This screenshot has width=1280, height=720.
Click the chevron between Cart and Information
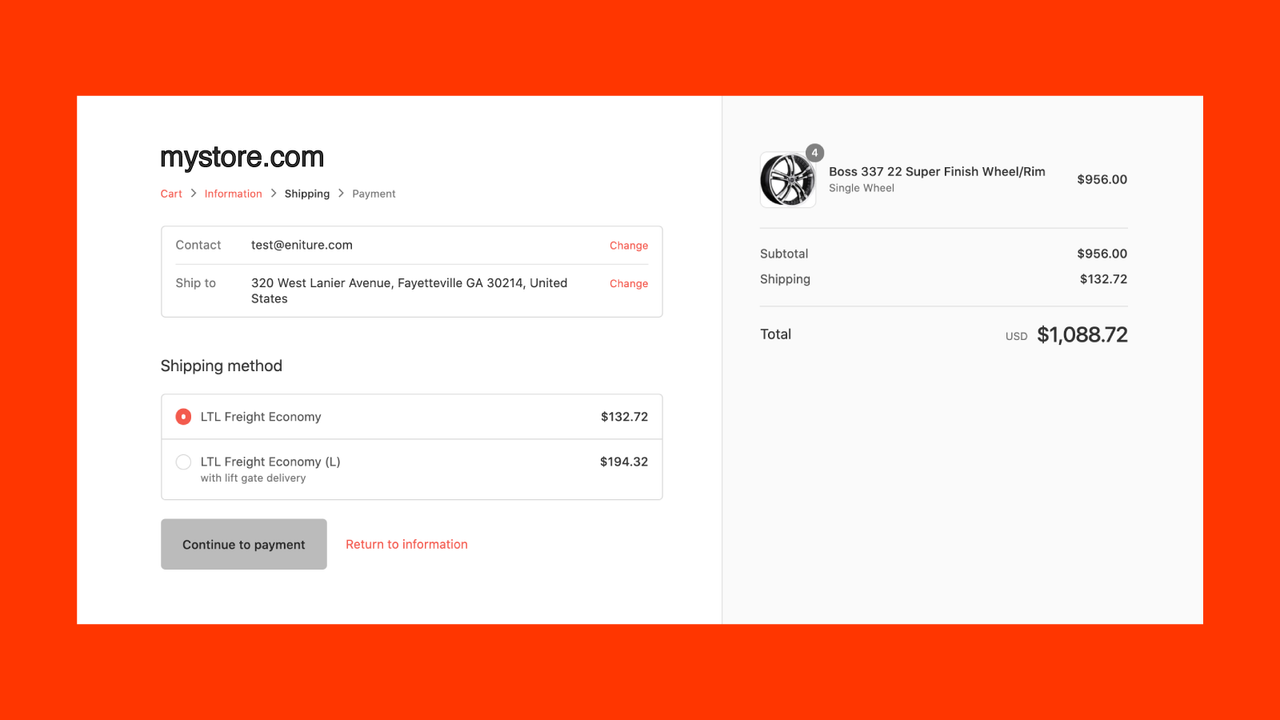click(192, 193)
